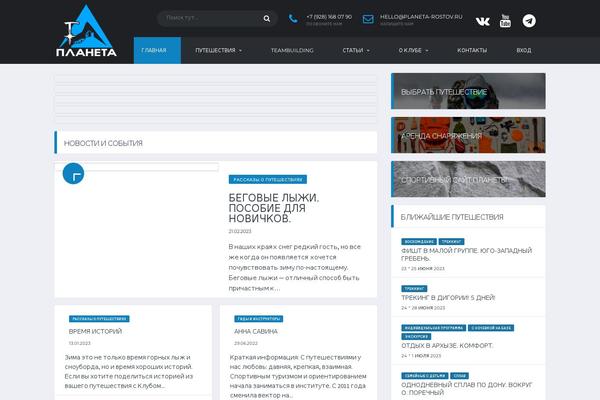Click the Сплав tag
The image size is (600, 400).
[460, 376]
